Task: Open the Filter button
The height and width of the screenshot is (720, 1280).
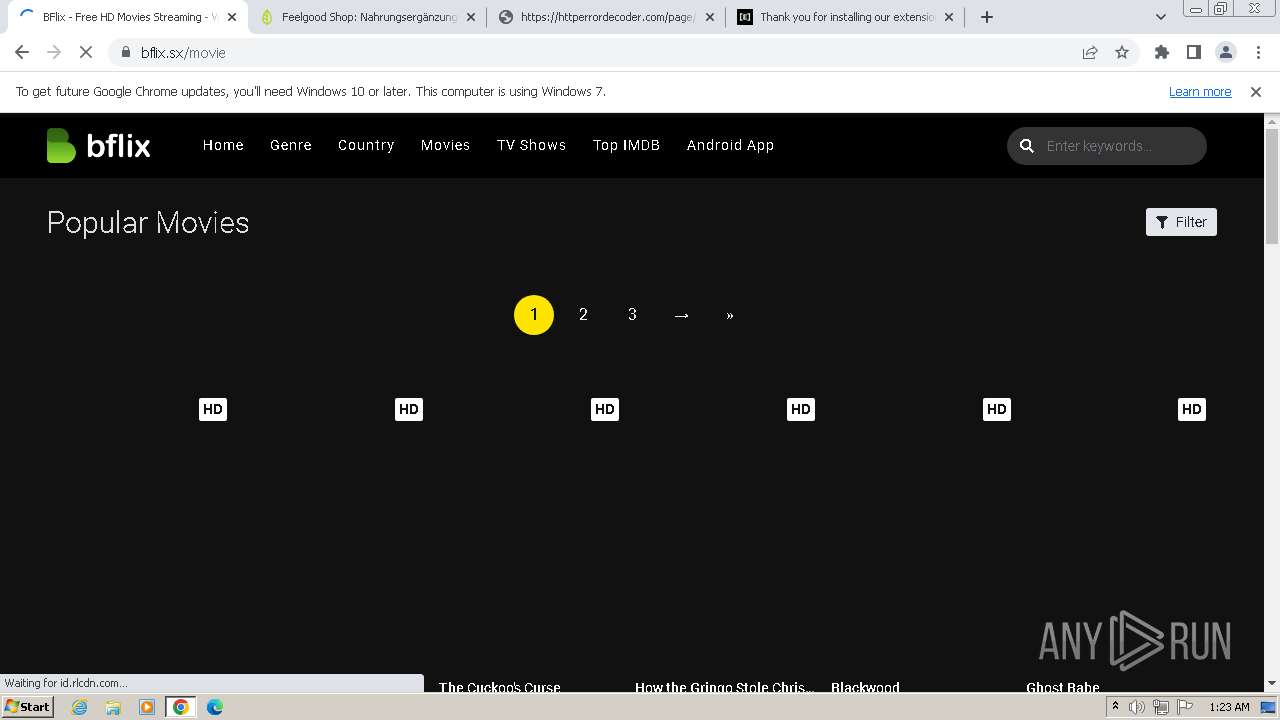Action: click(1181, 222)
